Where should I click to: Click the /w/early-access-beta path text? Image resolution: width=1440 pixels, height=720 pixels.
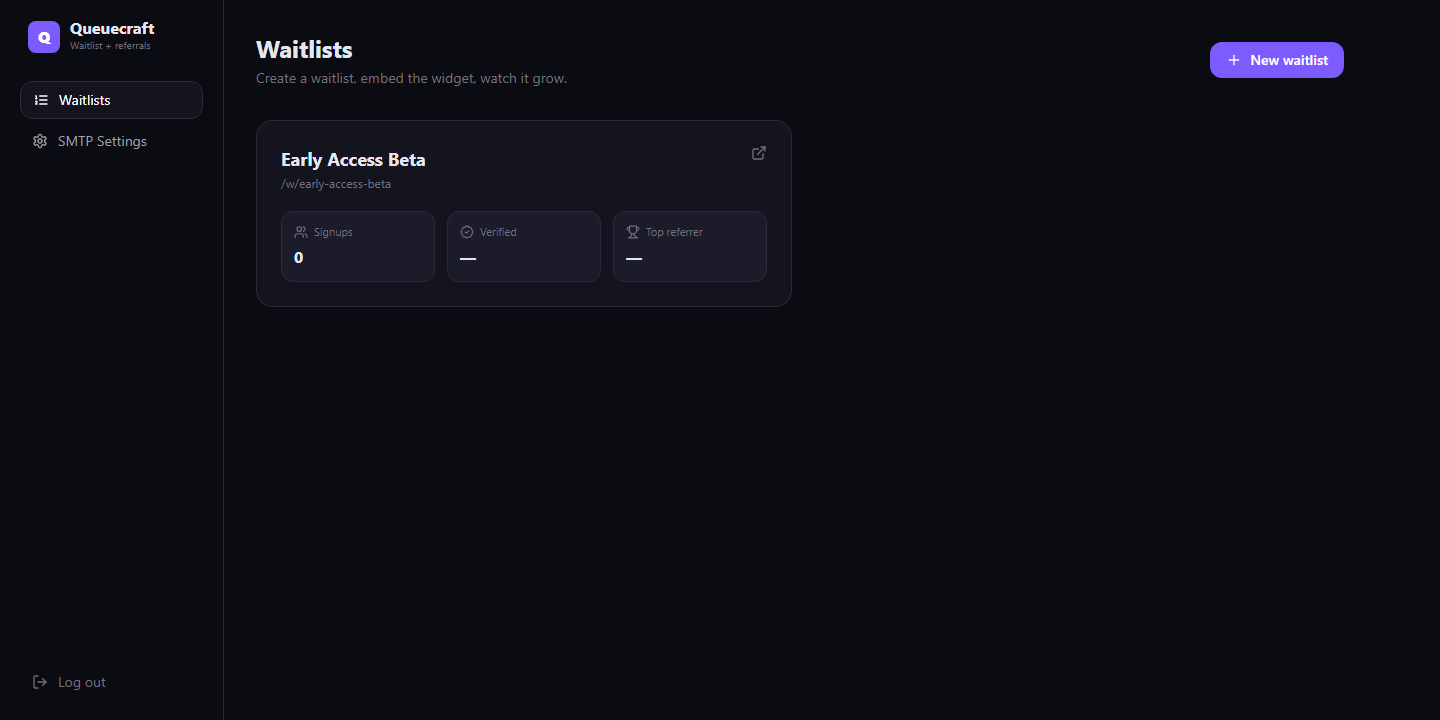click(x=336, y=184)
